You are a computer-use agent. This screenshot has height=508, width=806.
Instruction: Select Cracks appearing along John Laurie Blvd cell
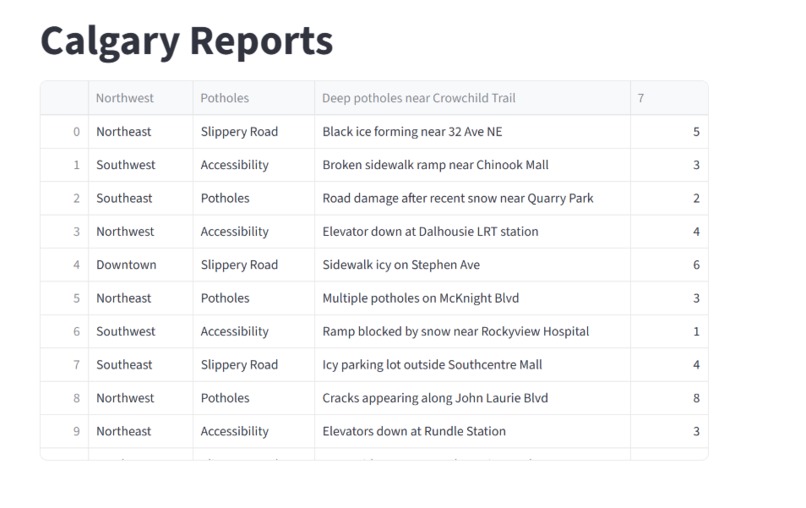472,398
